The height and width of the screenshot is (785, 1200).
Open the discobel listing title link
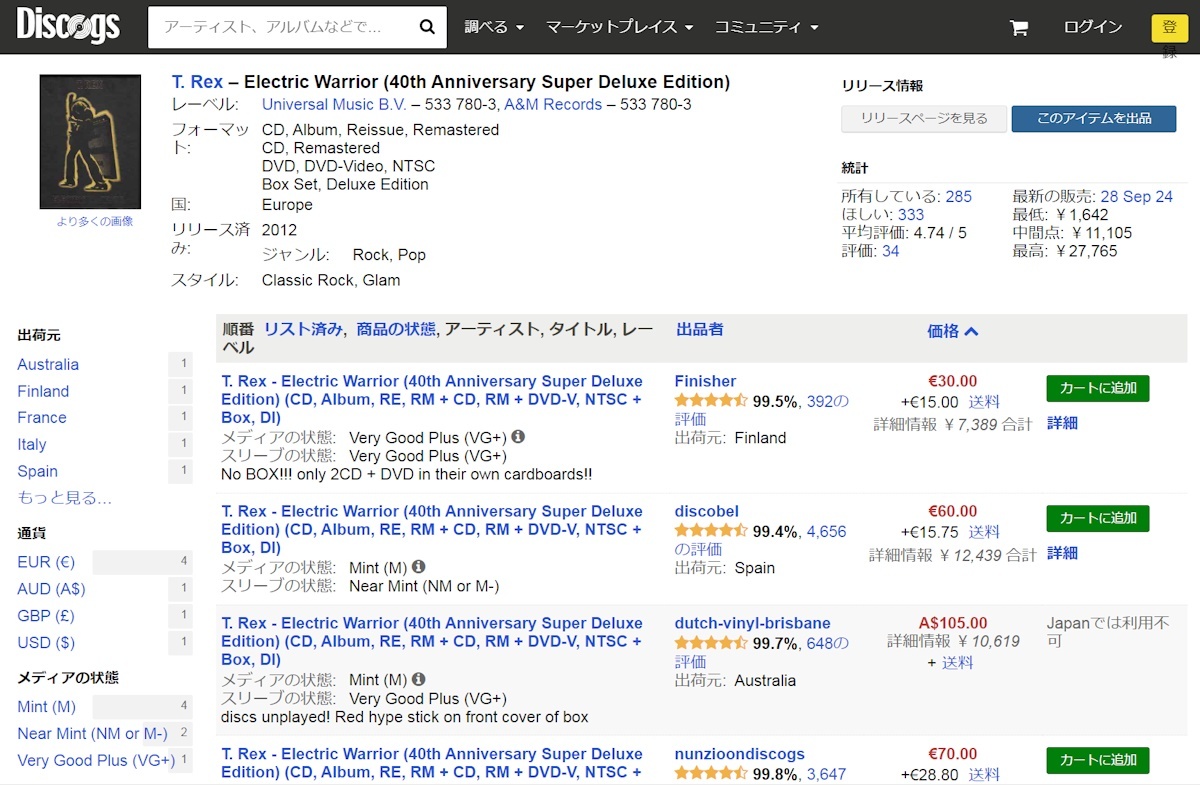tap(432, 529)
